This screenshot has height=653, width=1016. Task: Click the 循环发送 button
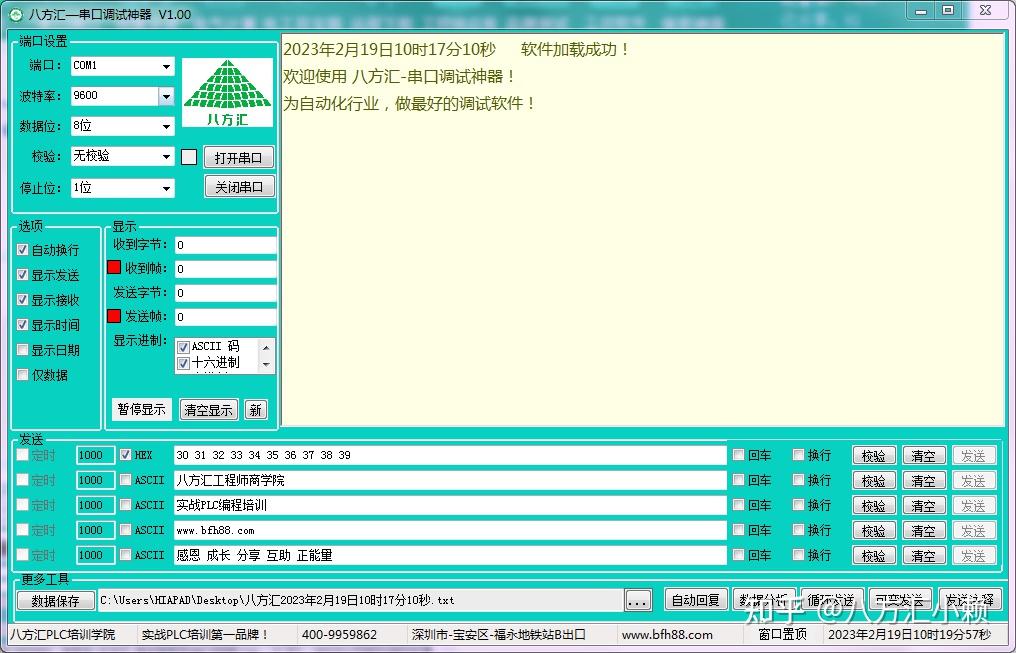click(832, 600)
